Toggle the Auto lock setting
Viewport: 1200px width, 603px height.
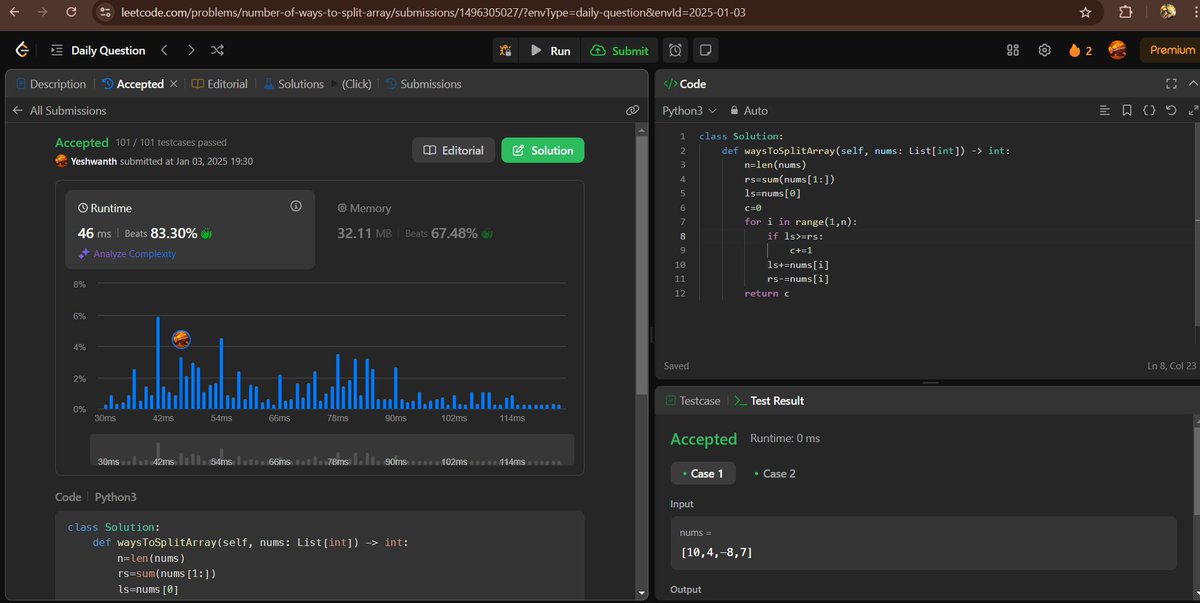point(750,110)
